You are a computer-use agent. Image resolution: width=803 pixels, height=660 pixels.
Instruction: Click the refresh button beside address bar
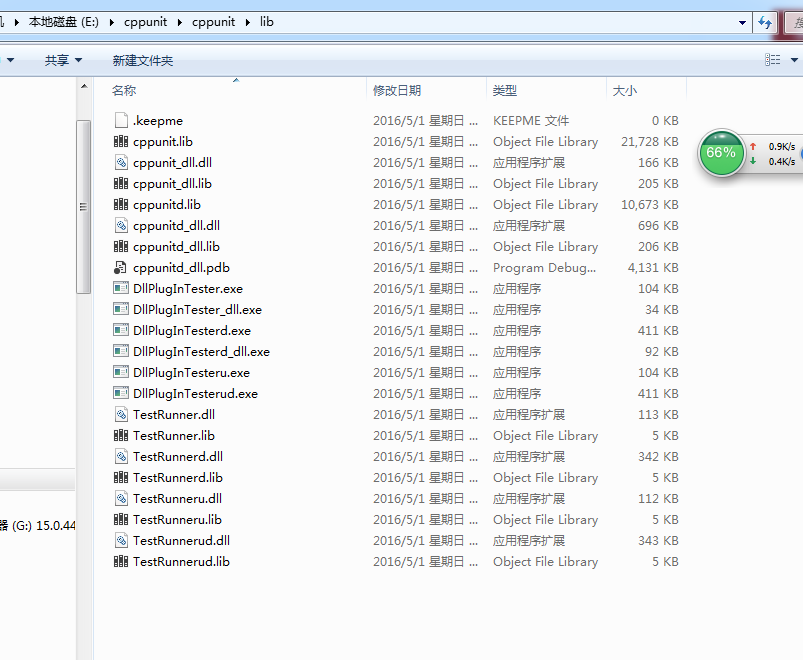click(765, 23)
